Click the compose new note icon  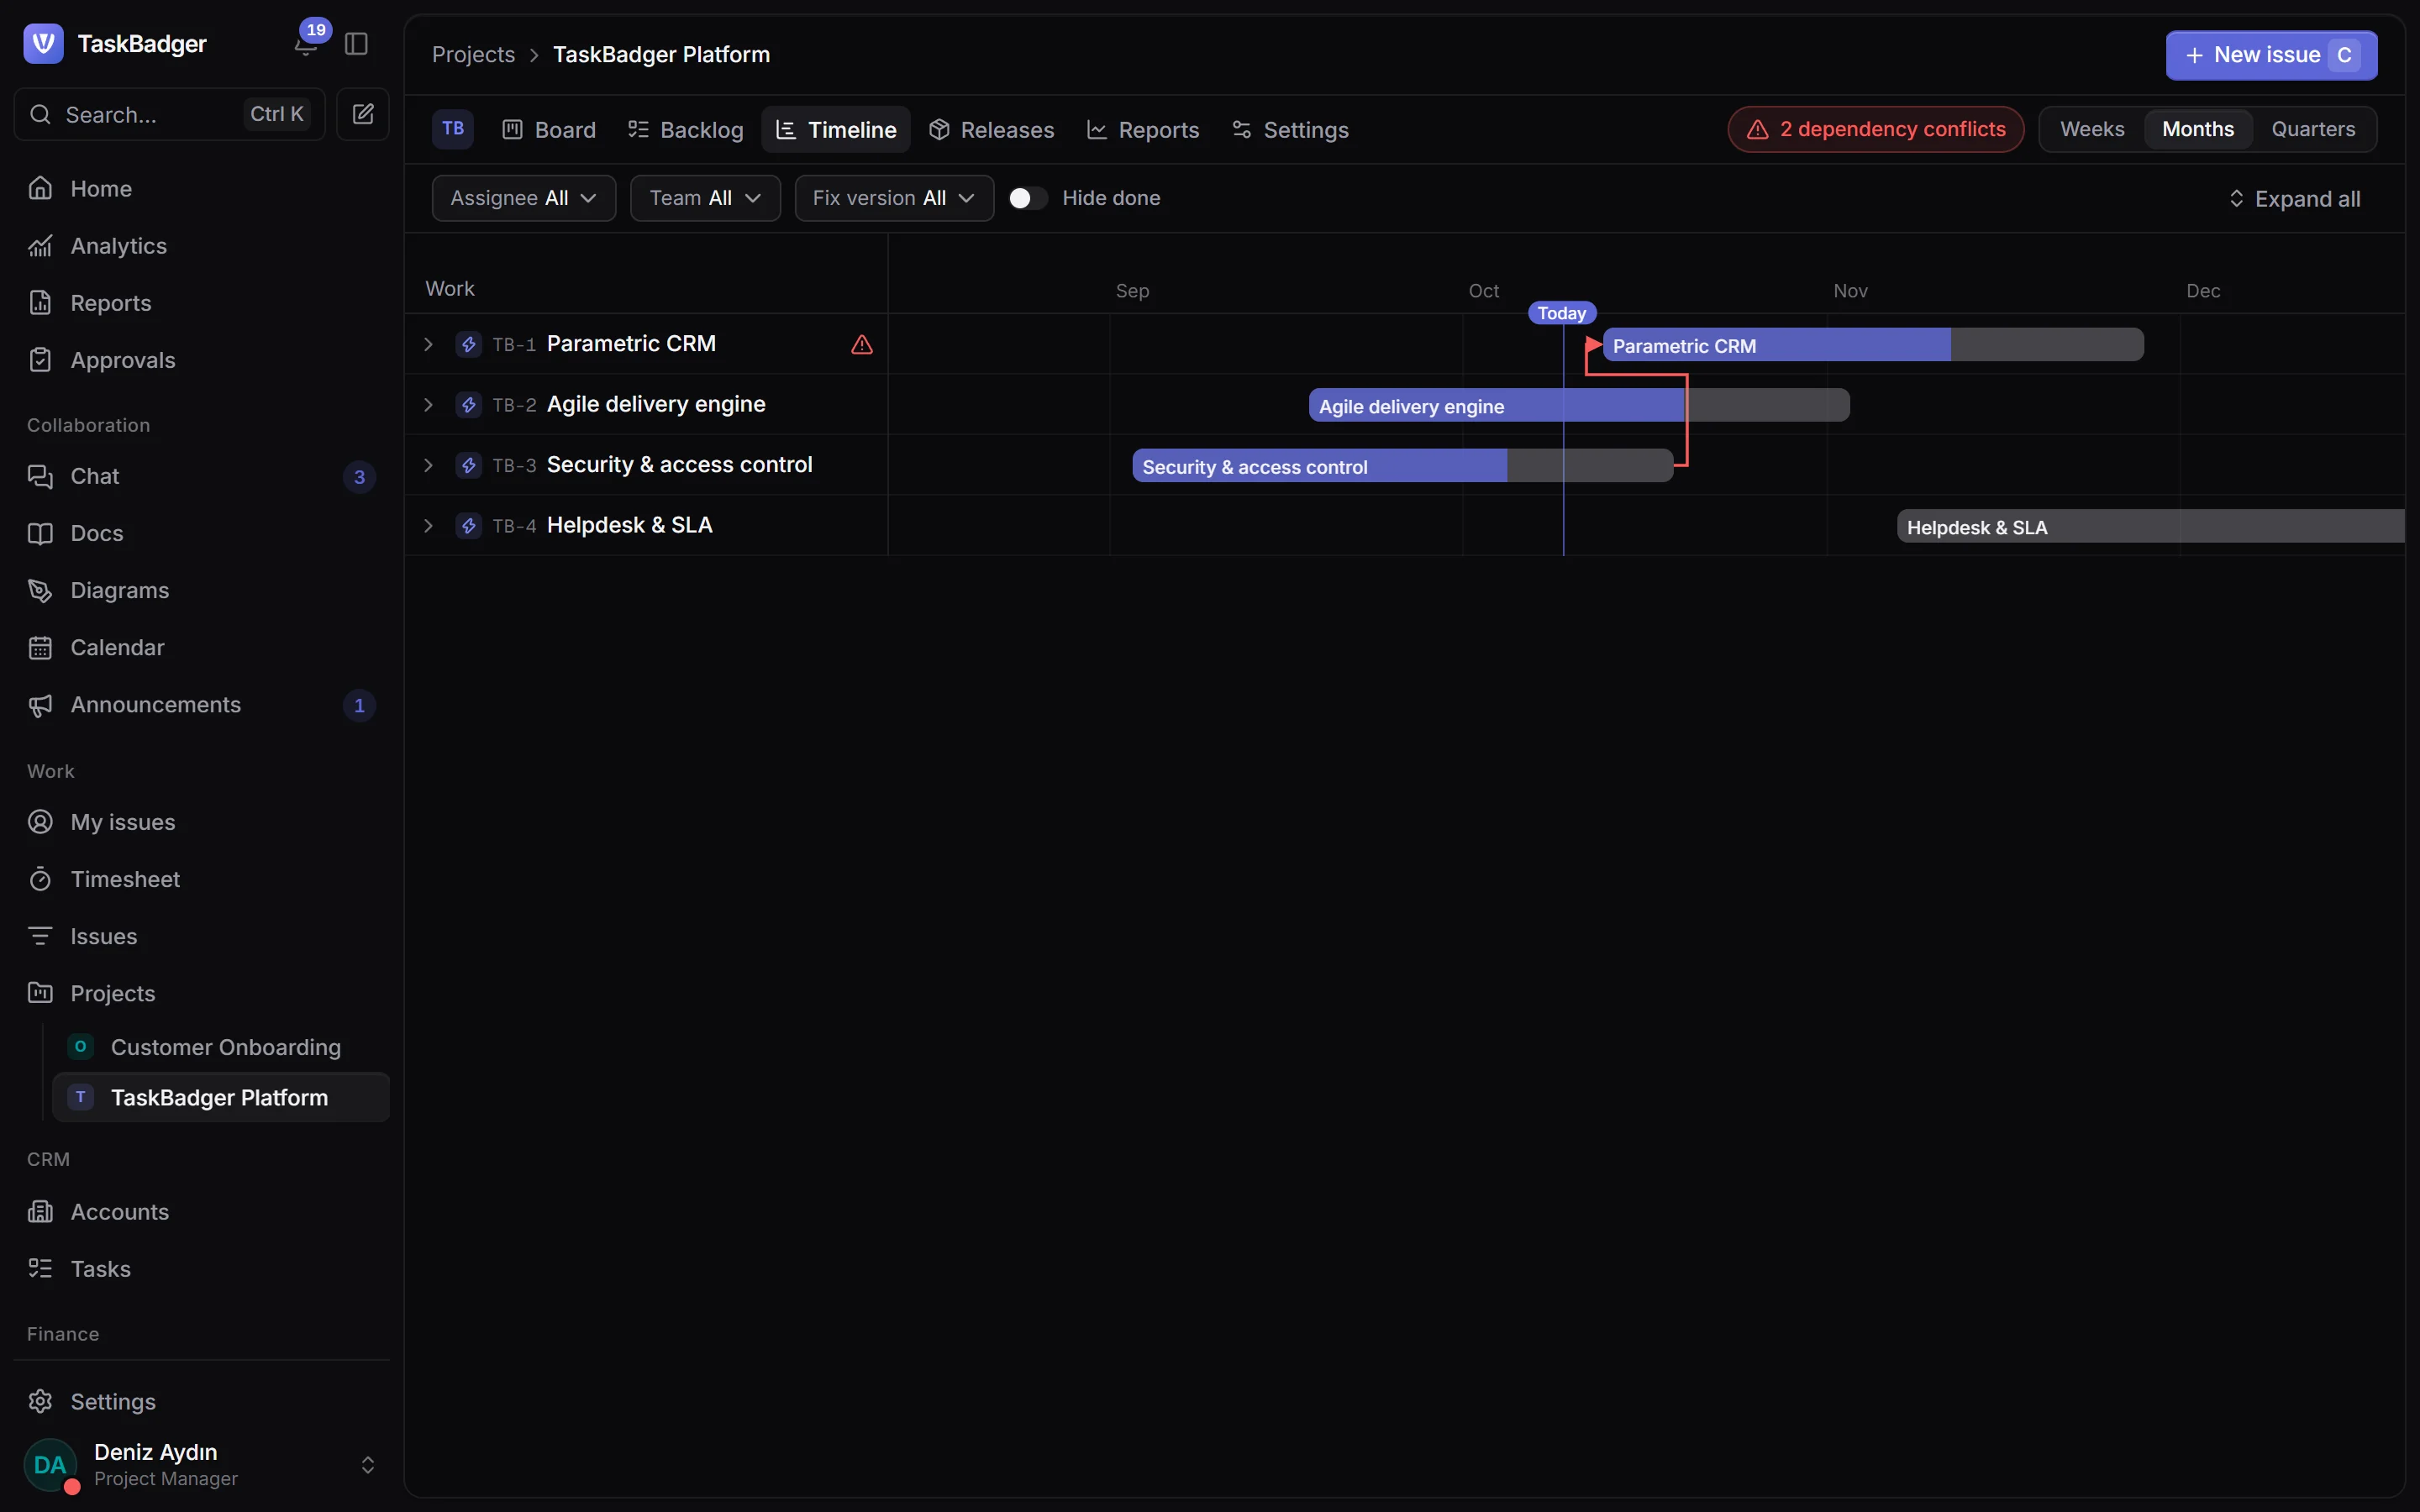pyautogui.click(x=363, y=114)
